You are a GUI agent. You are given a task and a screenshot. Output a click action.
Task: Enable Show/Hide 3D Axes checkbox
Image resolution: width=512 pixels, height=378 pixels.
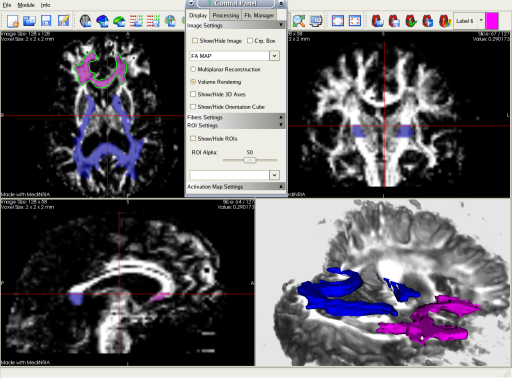click(193, 94)
